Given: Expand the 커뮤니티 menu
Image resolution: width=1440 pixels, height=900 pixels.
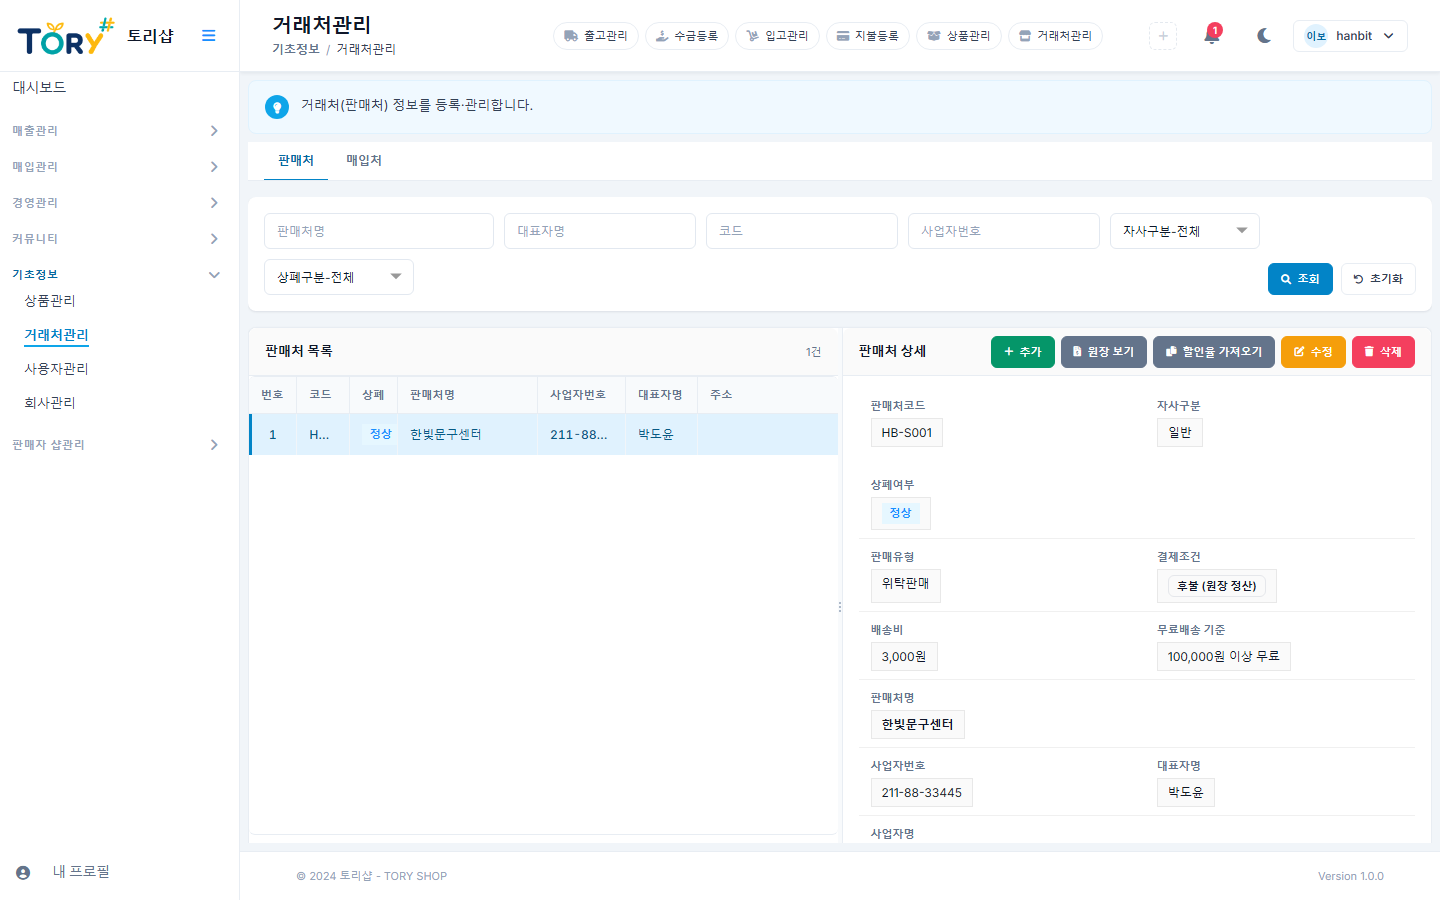Looking at the screenshot, I should coord(116,239).
